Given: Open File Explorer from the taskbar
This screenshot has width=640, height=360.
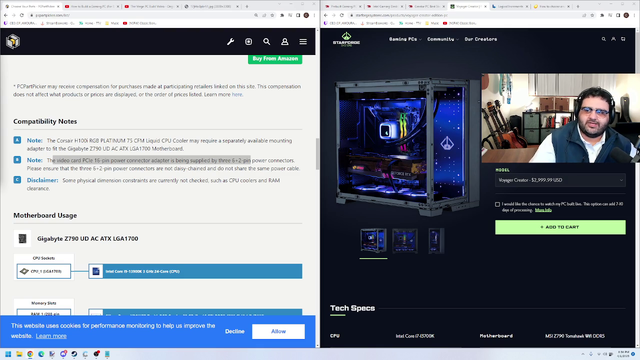Looking at the screenshot, I should click(x=19, y=354).
